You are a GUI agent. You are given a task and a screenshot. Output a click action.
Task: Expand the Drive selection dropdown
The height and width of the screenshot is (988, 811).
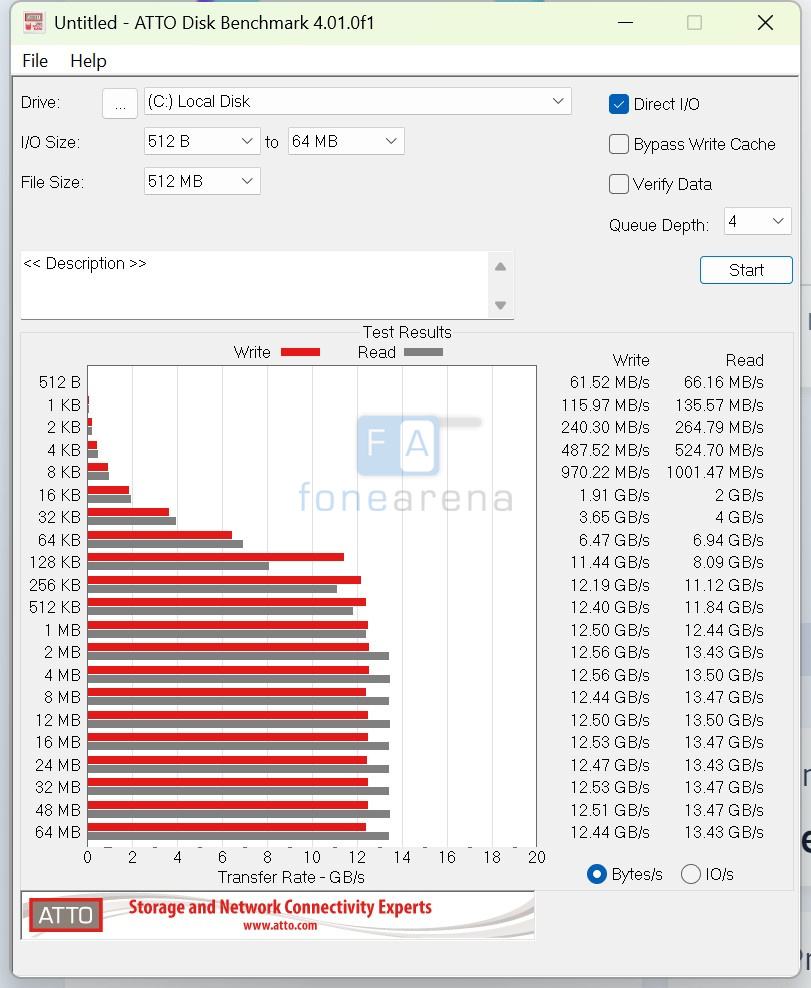point(558,101)
